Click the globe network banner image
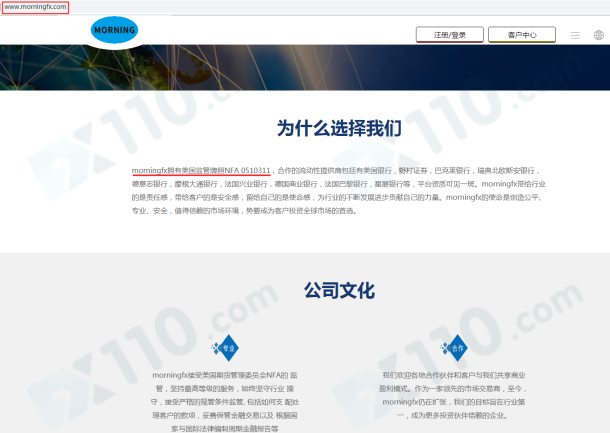 305,67
